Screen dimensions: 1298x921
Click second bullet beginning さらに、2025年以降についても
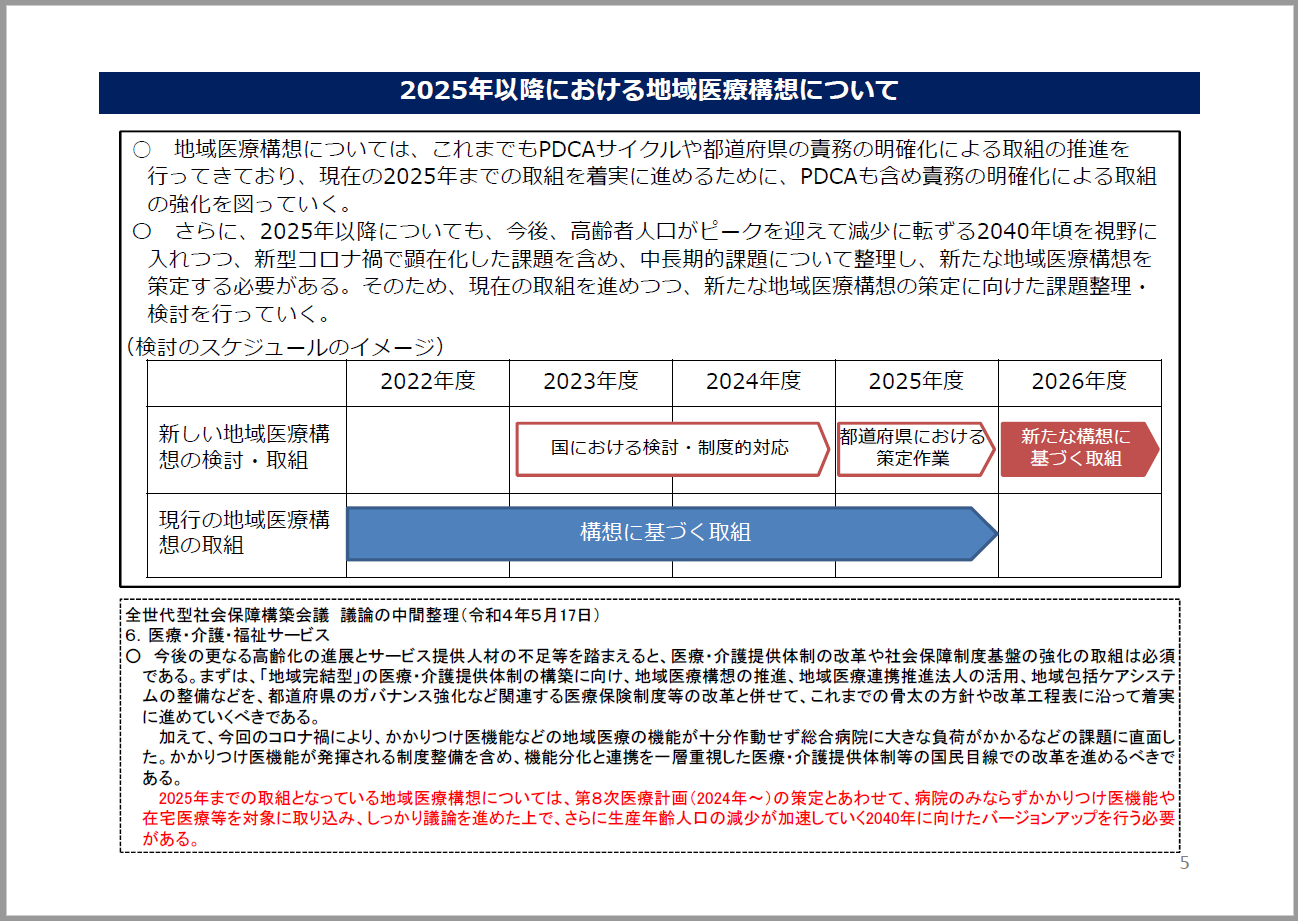[x=645, y=272]
